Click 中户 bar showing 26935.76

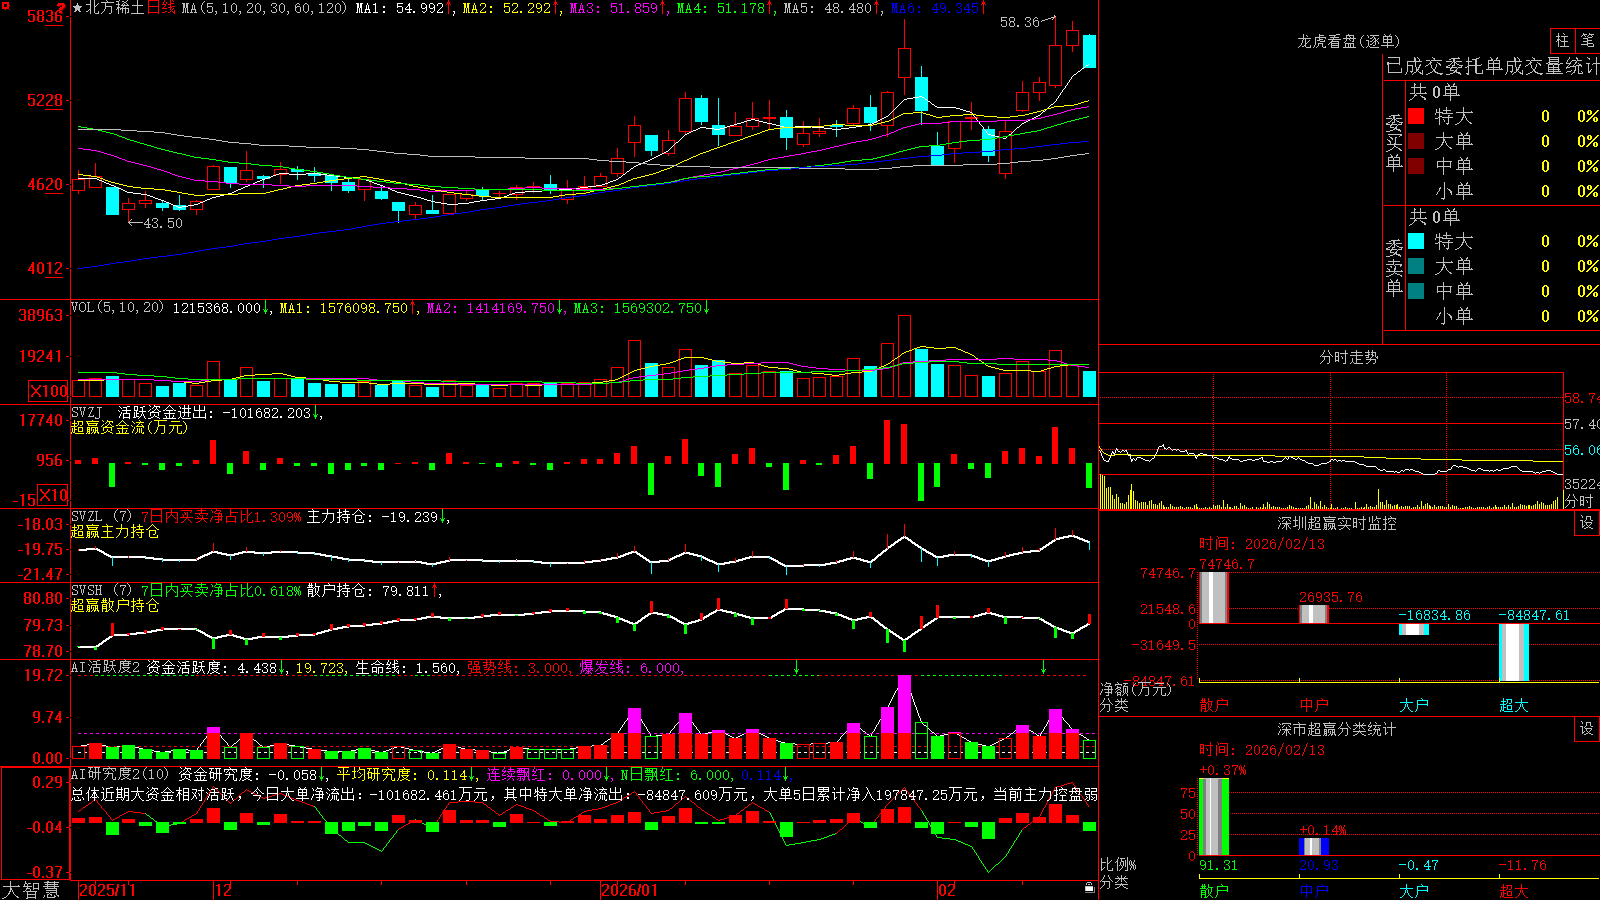point(1314,614)
